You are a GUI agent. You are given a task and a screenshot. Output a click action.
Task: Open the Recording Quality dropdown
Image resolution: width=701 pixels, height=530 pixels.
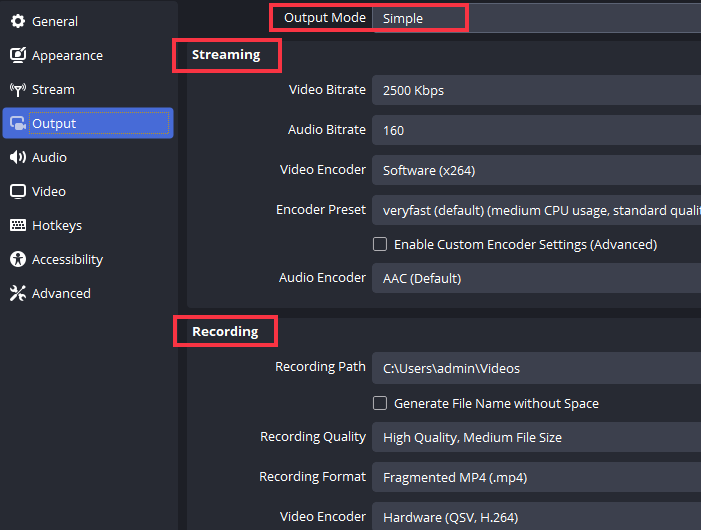coord(535,437)
